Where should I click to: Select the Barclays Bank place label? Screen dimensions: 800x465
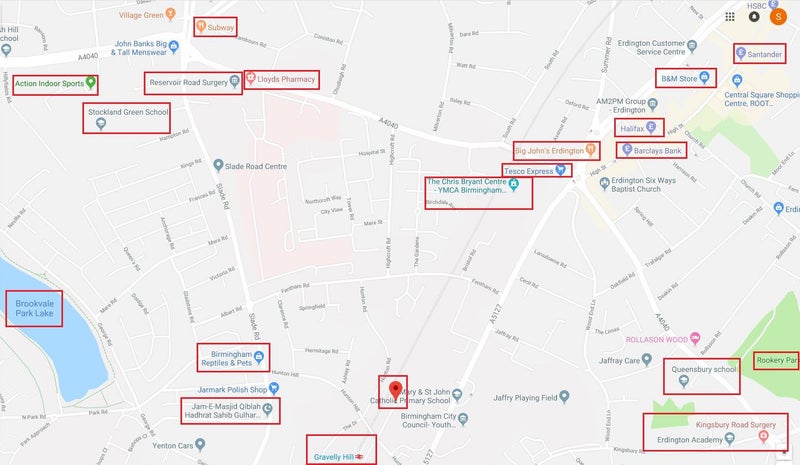[x=657, y=151]
